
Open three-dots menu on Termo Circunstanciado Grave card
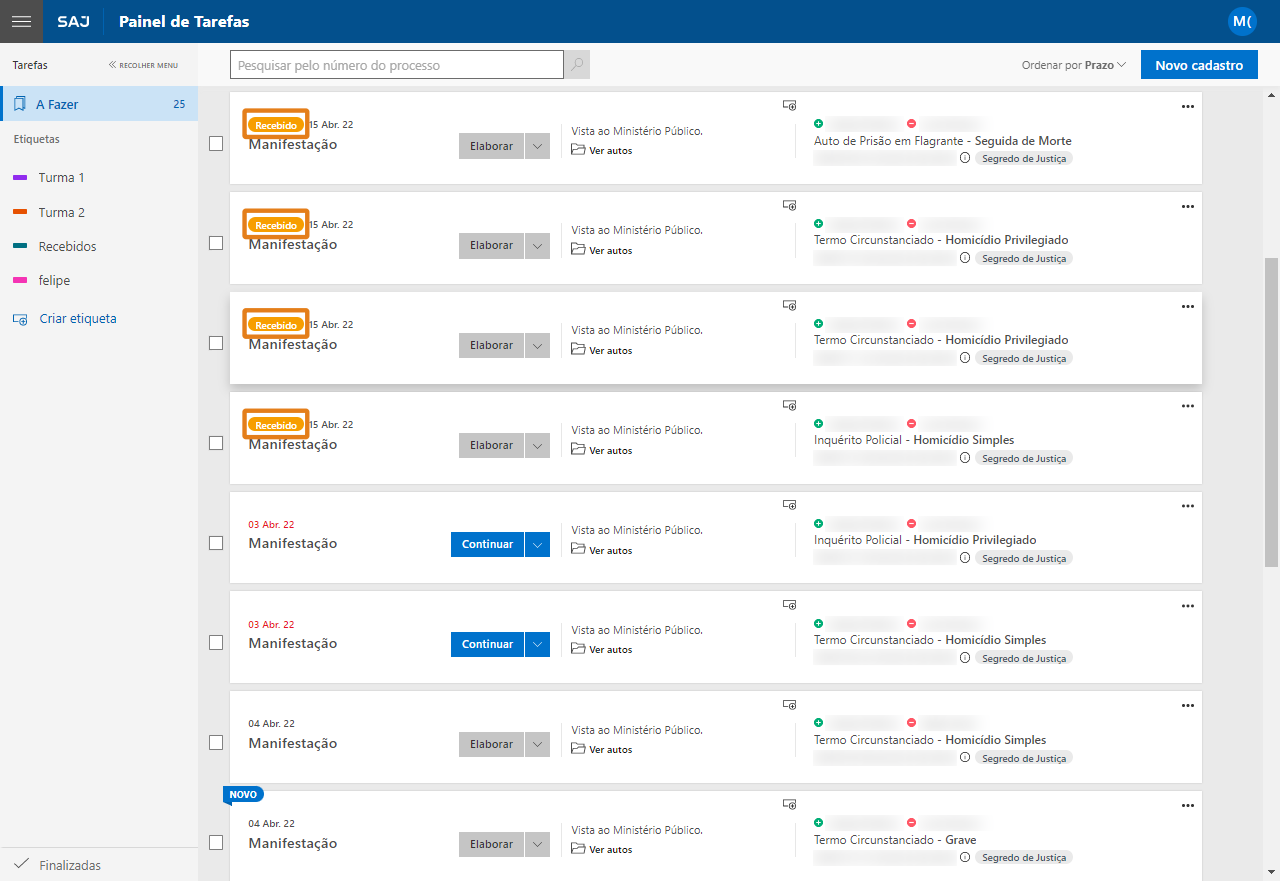[1187, 805]
